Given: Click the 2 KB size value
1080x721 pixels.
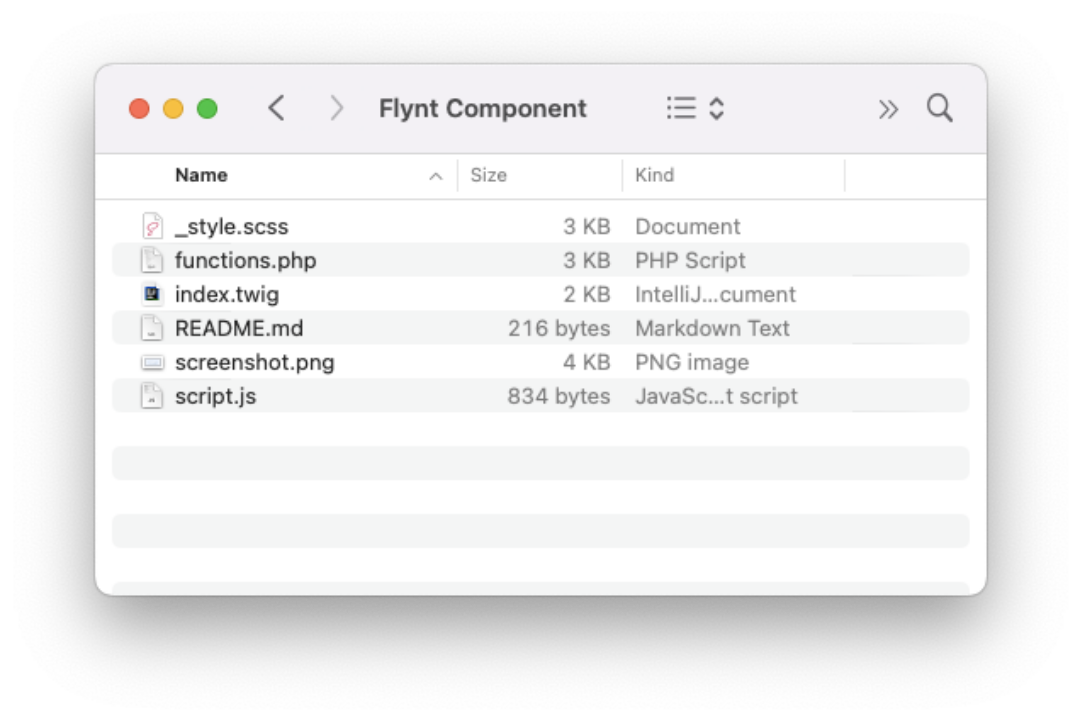Looking at the screenshot, I should point(587,295).
